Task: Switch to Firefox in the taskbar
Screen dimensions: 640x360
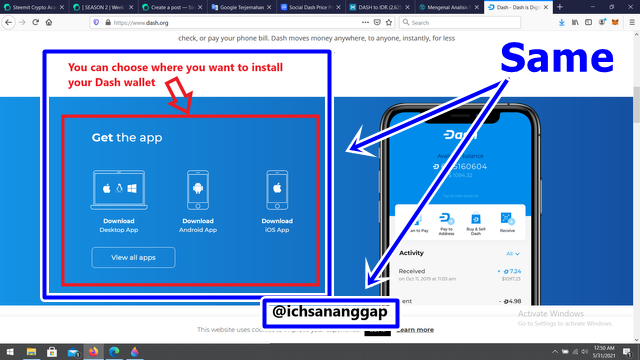Action: pos(93,352)
